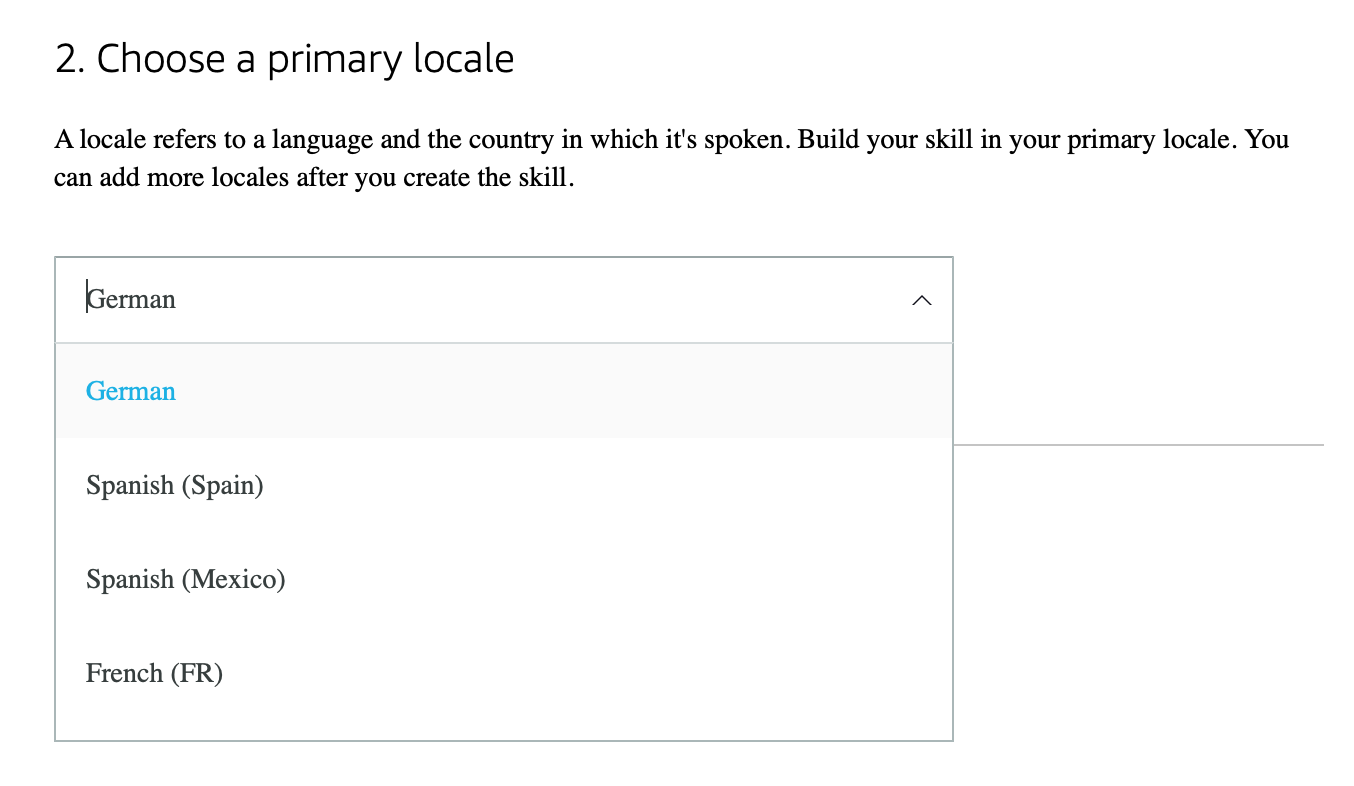This screenshot has height=786, width=1354.
Task: Click into the locale combo box field showing German
Action: click(x=504, y=300)
